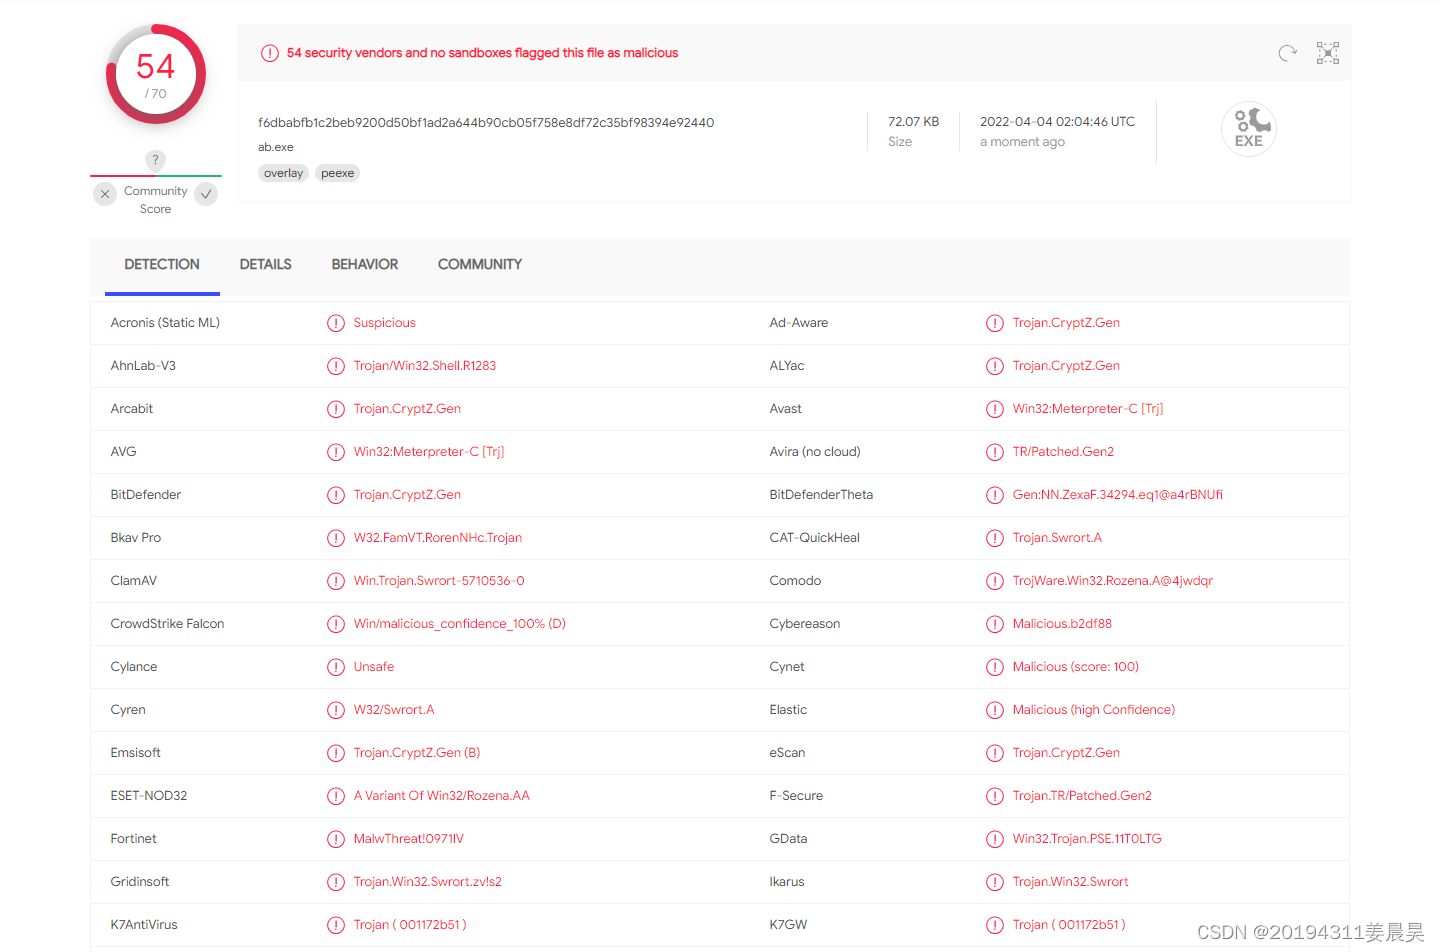Open the DETAILS tab

[266, 265]
